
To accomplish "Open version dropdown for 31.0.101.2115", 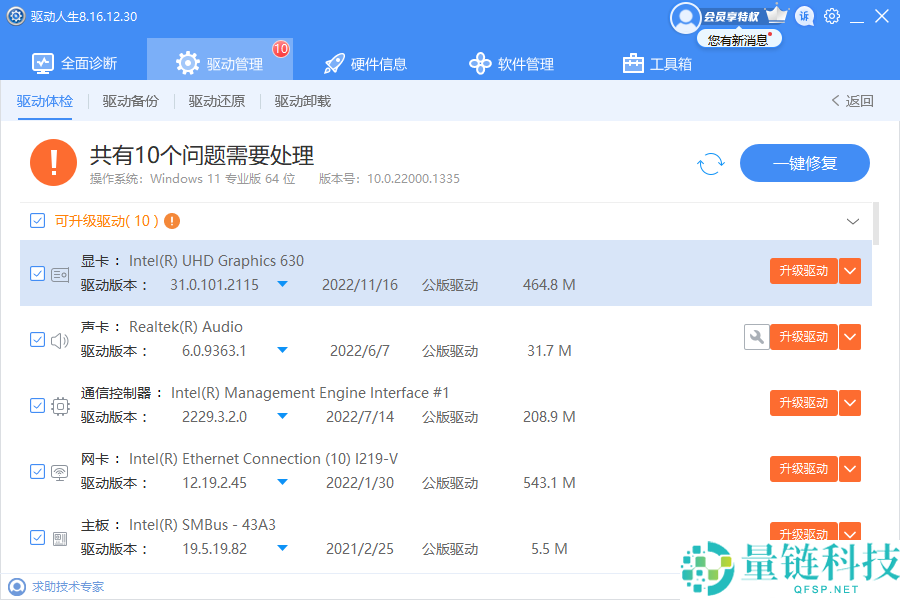I will click(282, 284).
